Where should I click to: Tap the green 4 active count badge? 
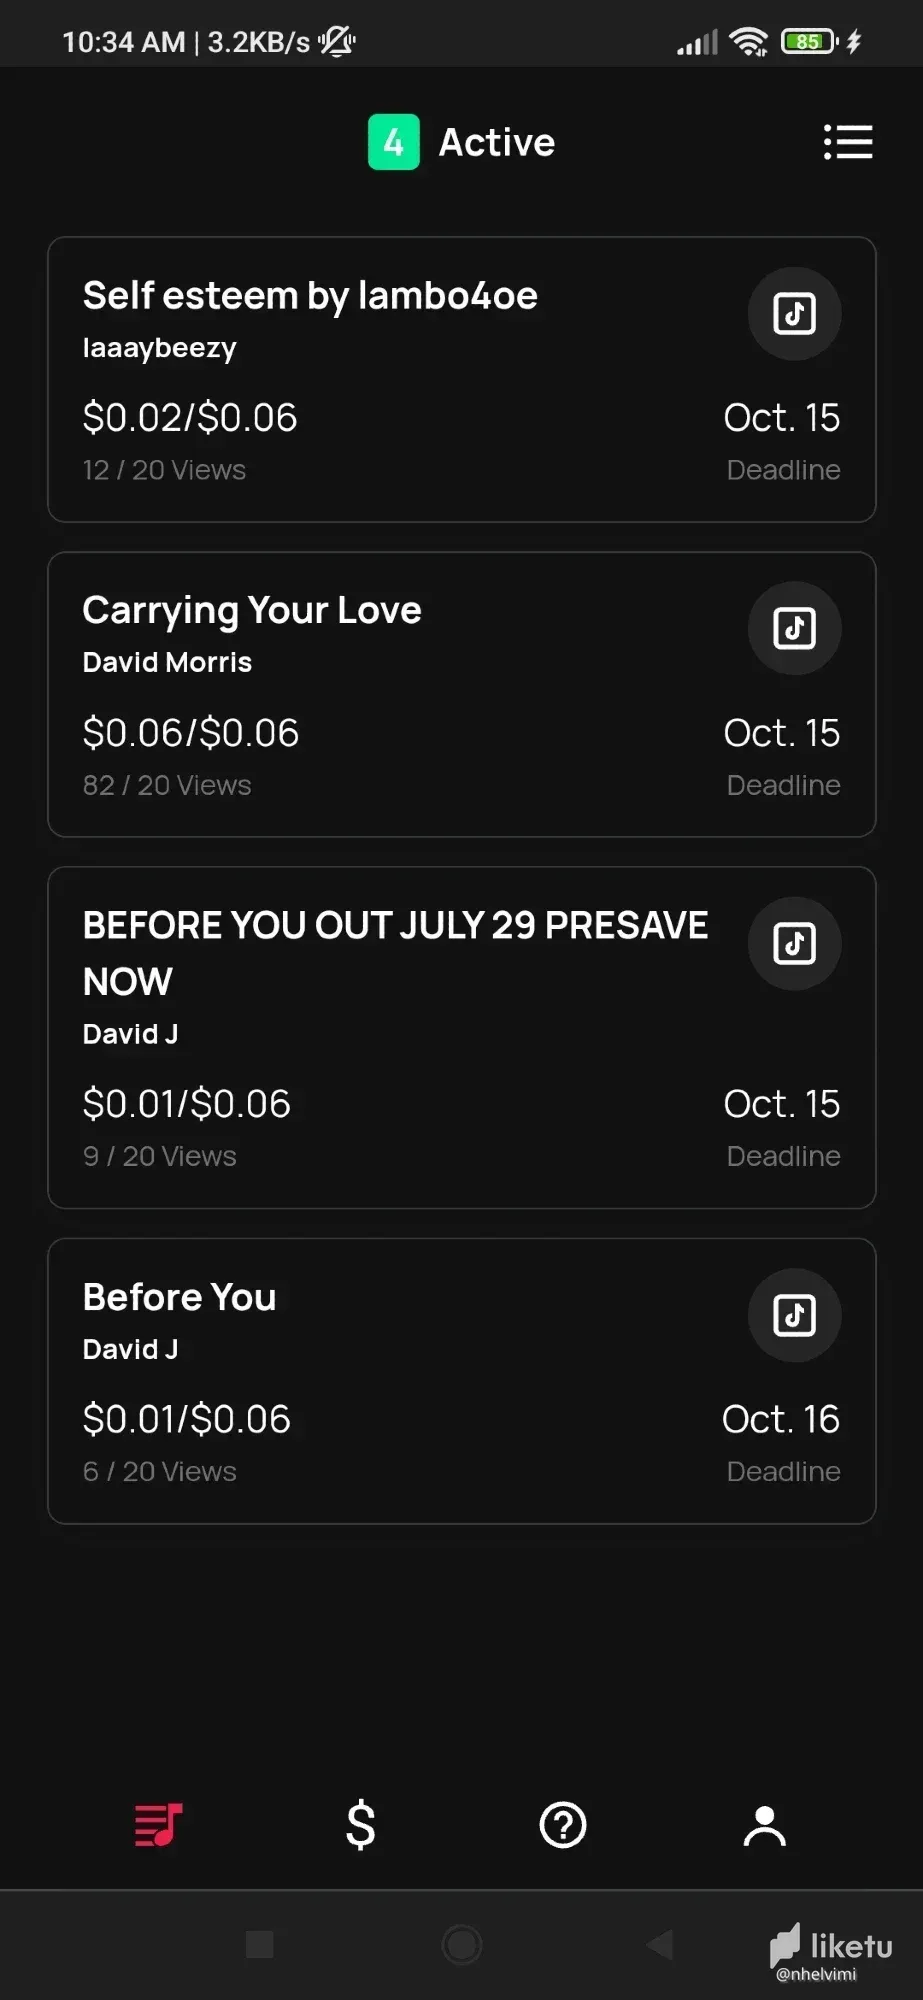click(394, 142)
